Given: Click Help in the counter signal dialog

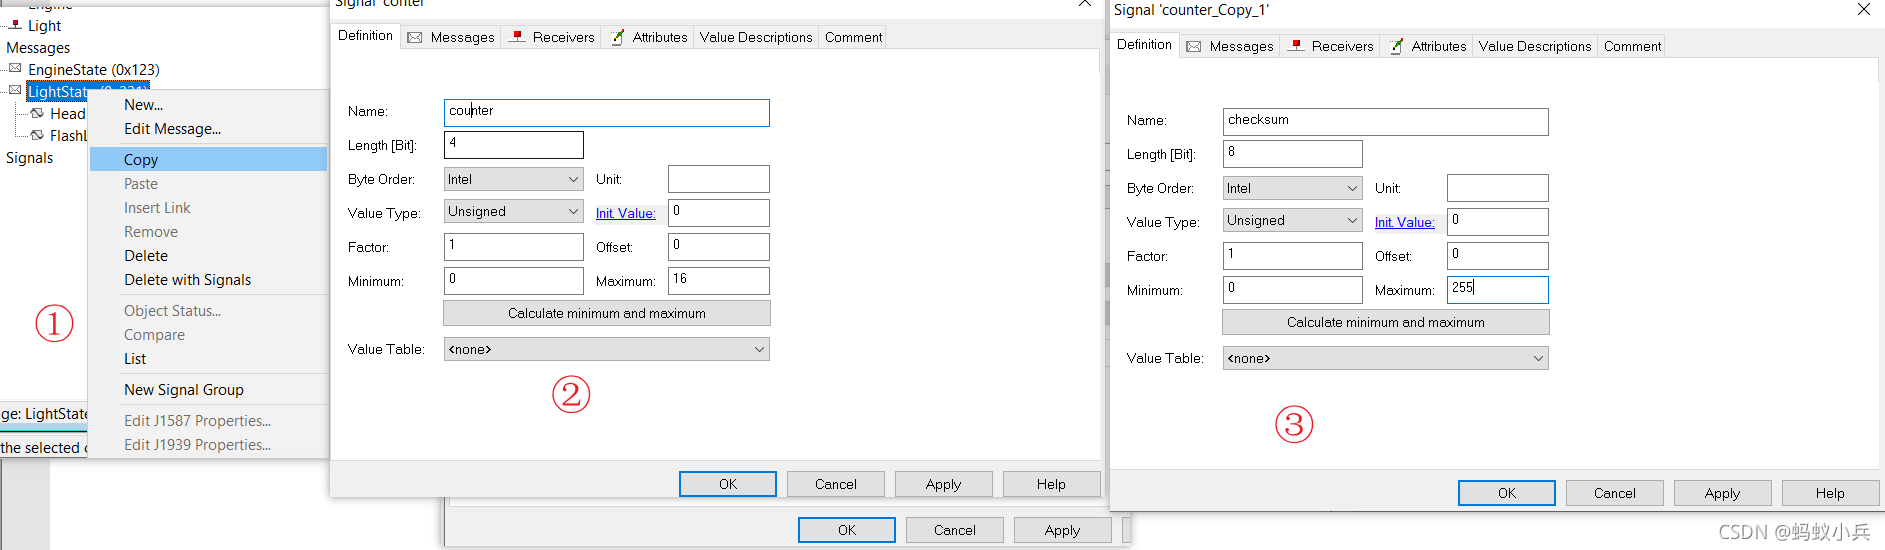Looking at the screenshot, I should [1051, 484].
